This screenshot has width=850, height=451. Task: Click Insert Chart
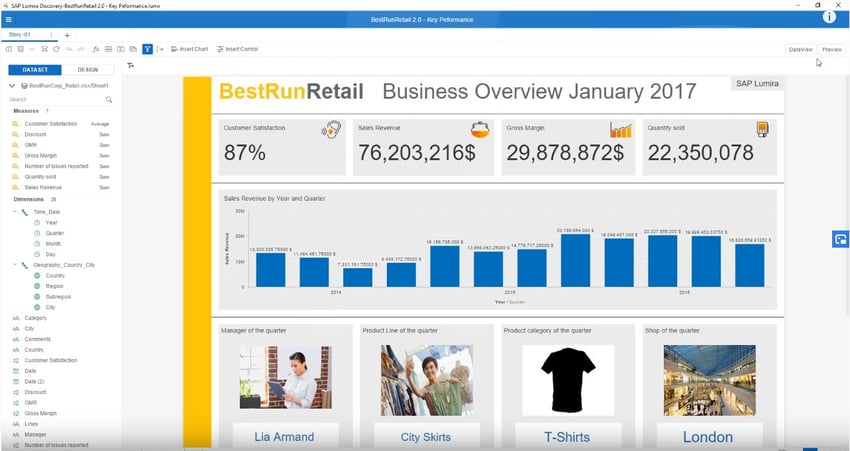pos(189,49)
